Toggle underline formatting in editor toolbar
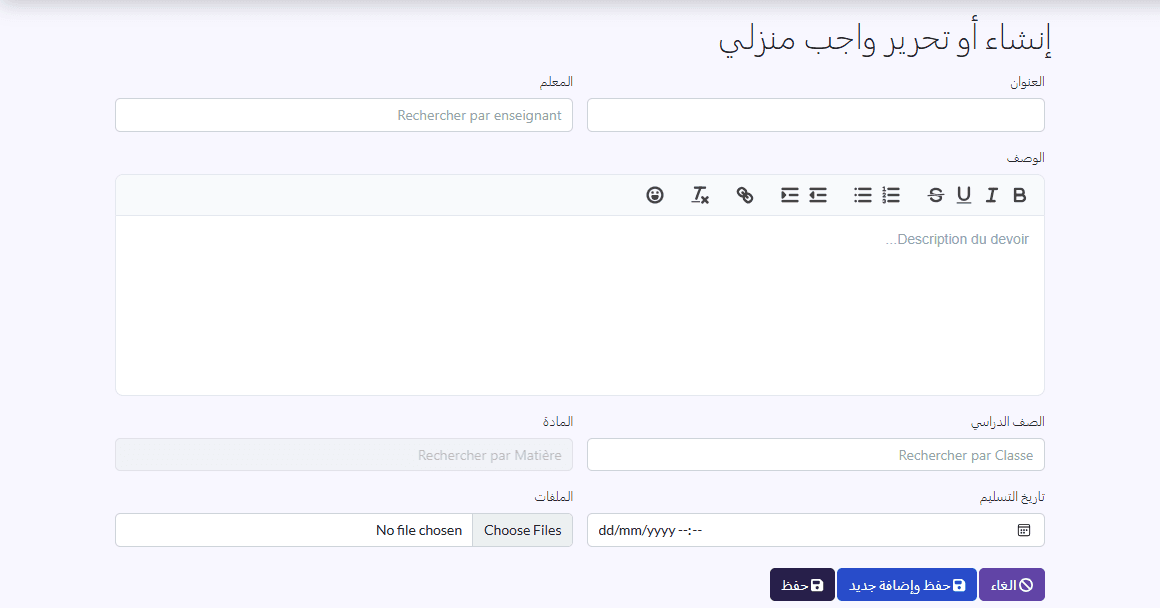Image resolution: width=1160 pixels, height=608 pixels. click(x=963, y=195)
